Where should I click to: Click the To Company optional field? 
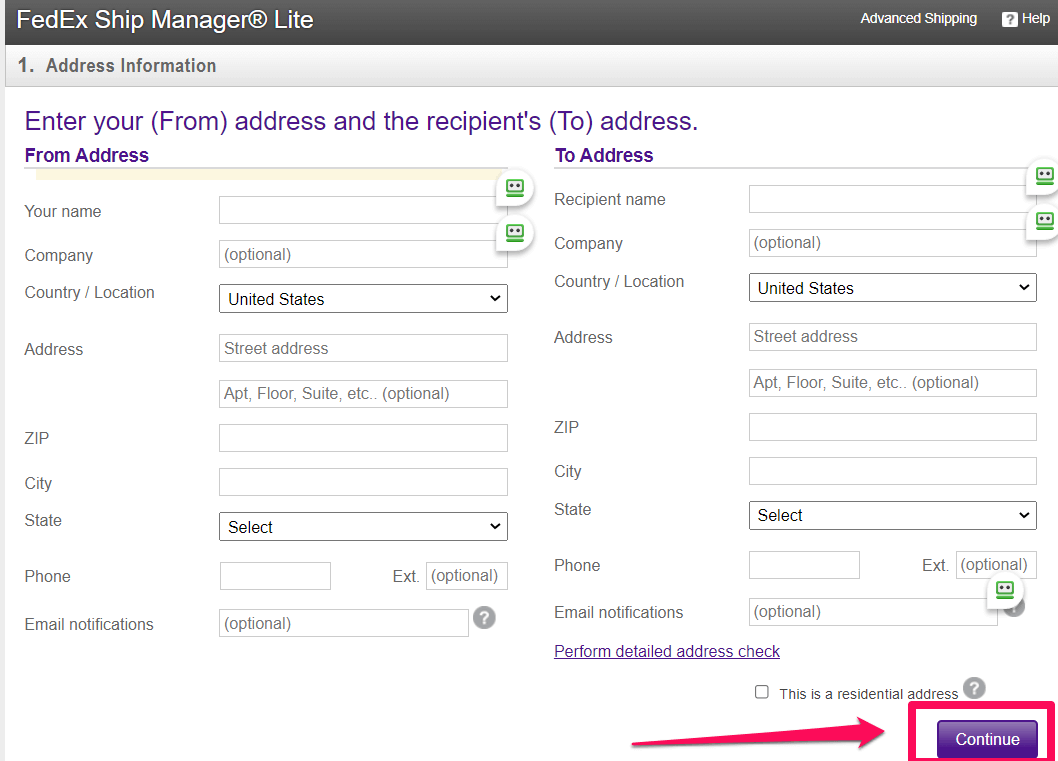893,243
